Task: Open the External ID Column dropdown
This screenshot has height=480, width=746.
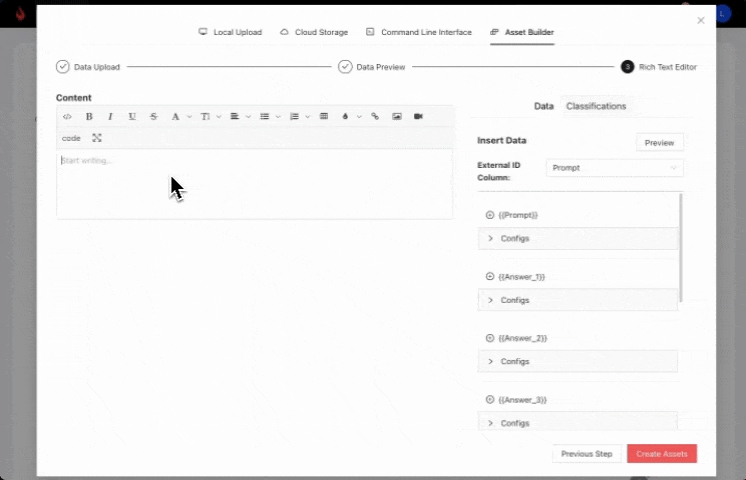Action: click(614, 168)
